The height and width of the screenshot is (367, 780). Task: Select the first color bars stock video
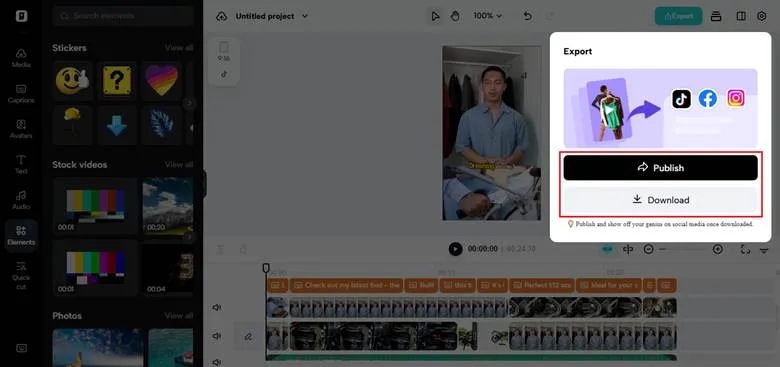[95, 206]
